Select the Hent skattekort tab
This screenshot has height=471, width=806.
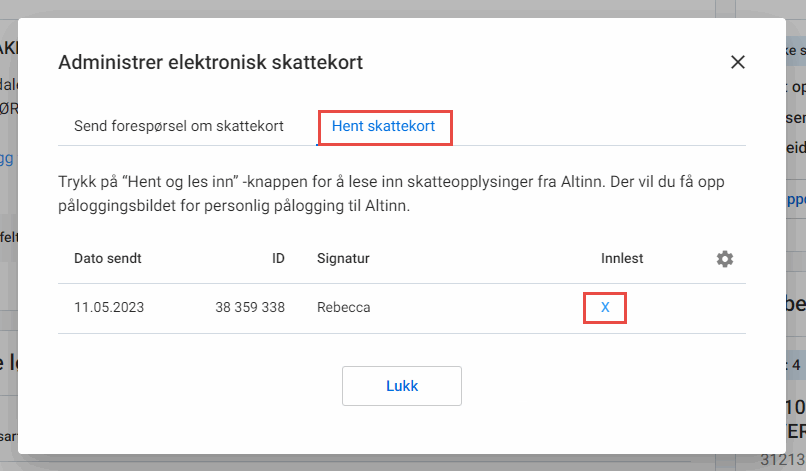click(x=384, y=126)
